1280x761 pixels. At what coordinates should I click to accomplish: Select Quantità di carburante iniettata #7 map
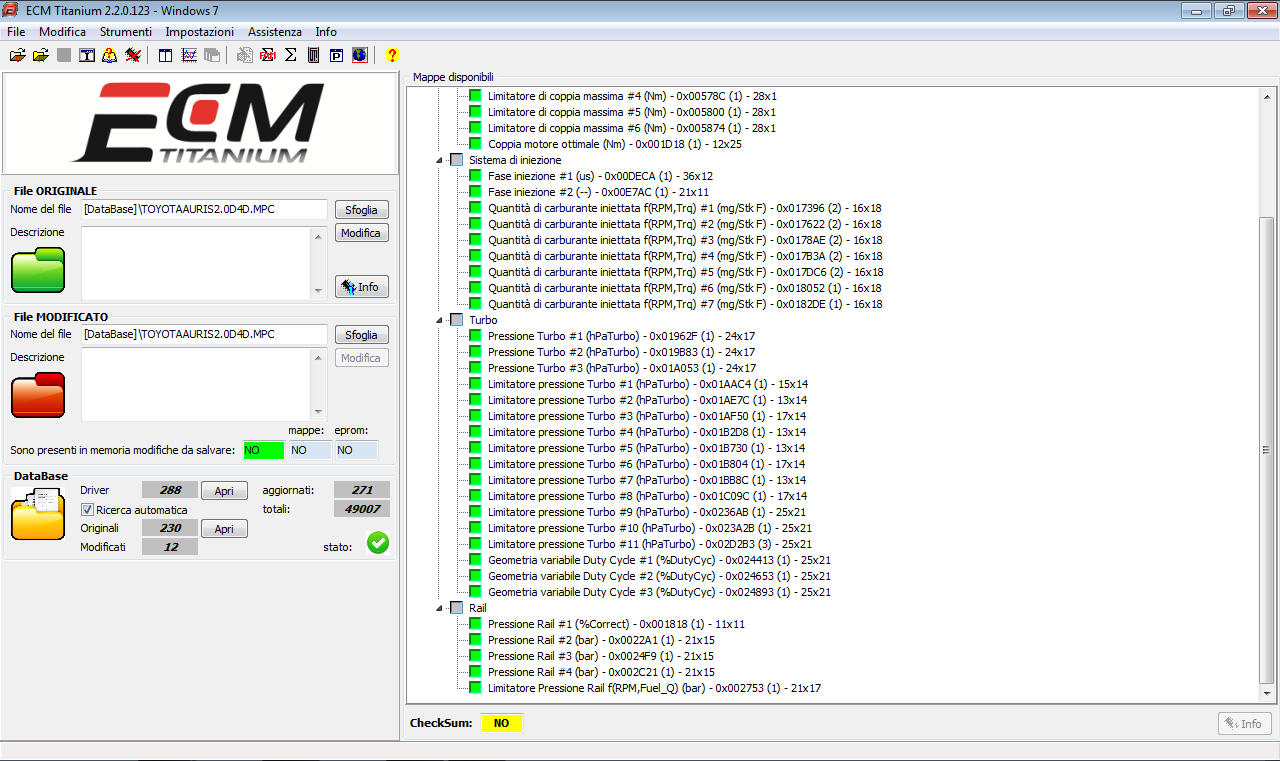(x=685, y=304)
